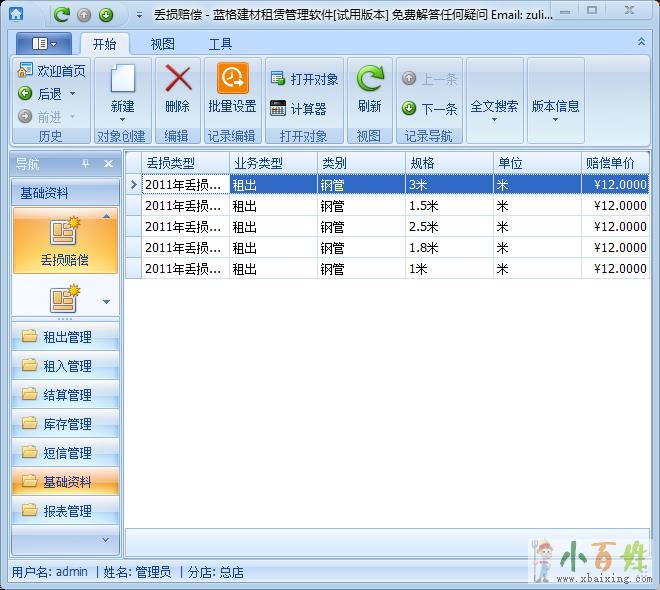Open the 计算器 calculator tool
Image resolution: width=660 pixels, height=590 pixels.
click(299, 109)
